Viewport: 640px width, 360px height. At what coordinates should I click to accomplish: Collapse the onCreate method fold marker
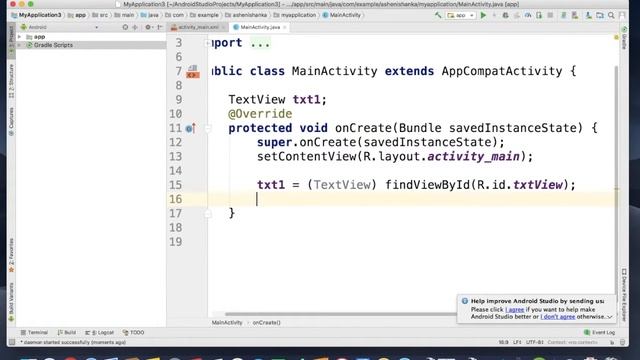tap(208, 128)
